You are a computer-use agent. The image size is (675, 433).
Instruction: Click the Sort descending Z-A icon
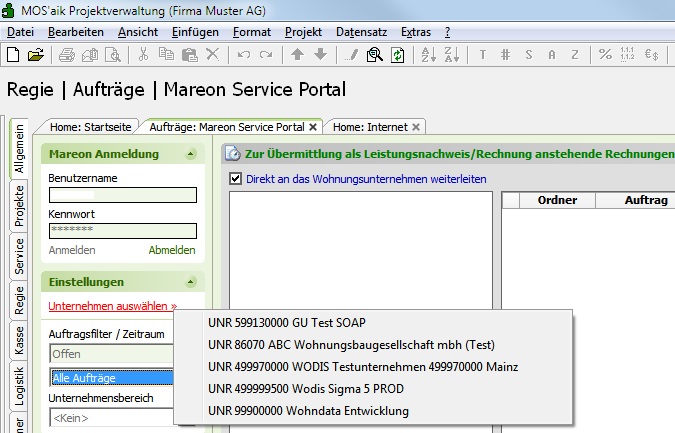[x=452, y=55]
